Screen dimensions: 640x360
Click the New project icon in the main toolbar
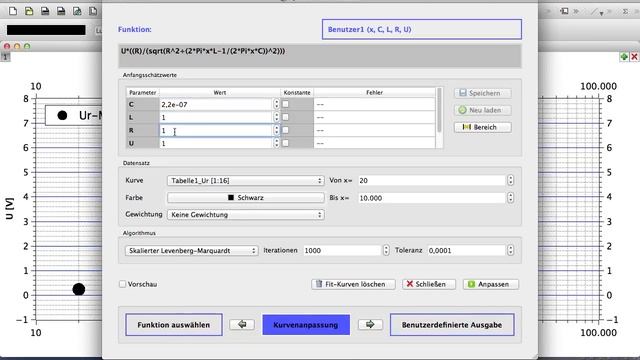(x=13, y=11)
